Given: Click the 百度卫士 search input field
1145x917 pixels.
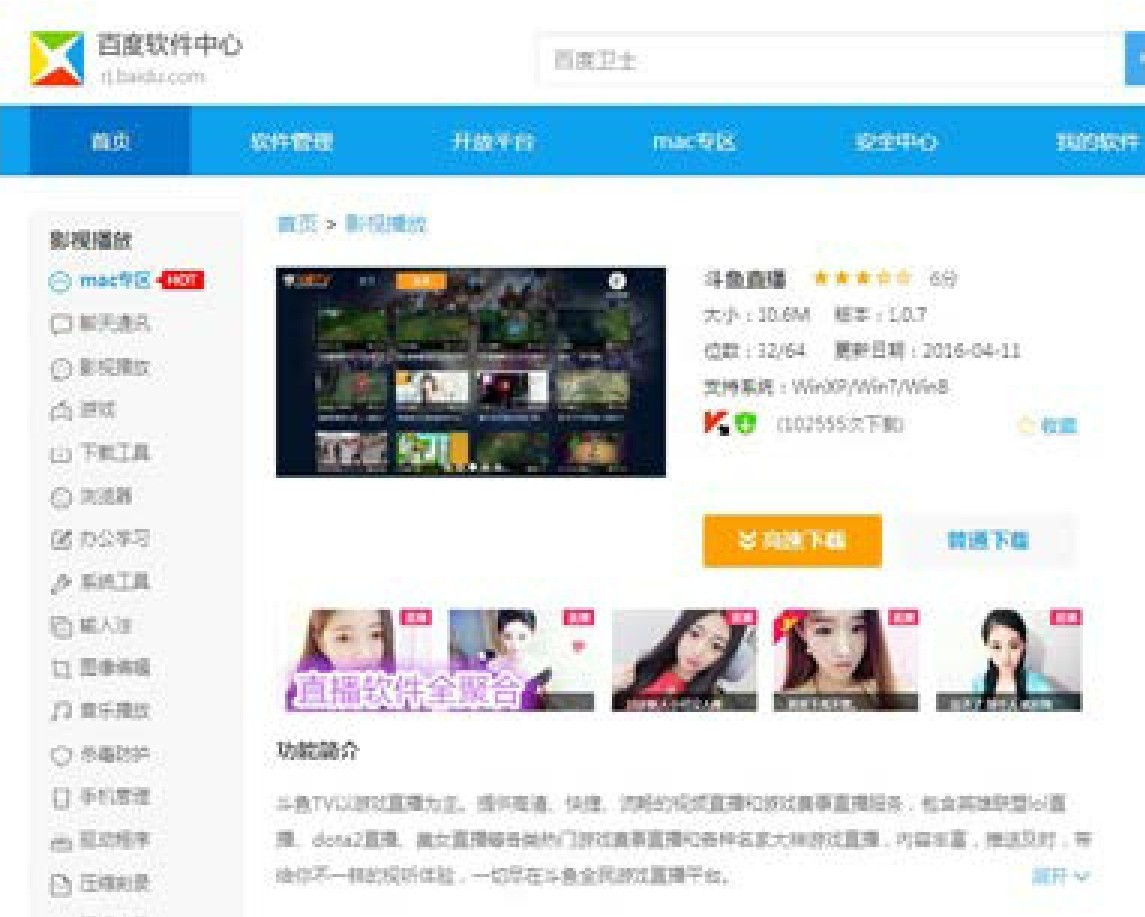Looking at the screenshot, I should 830,61.
